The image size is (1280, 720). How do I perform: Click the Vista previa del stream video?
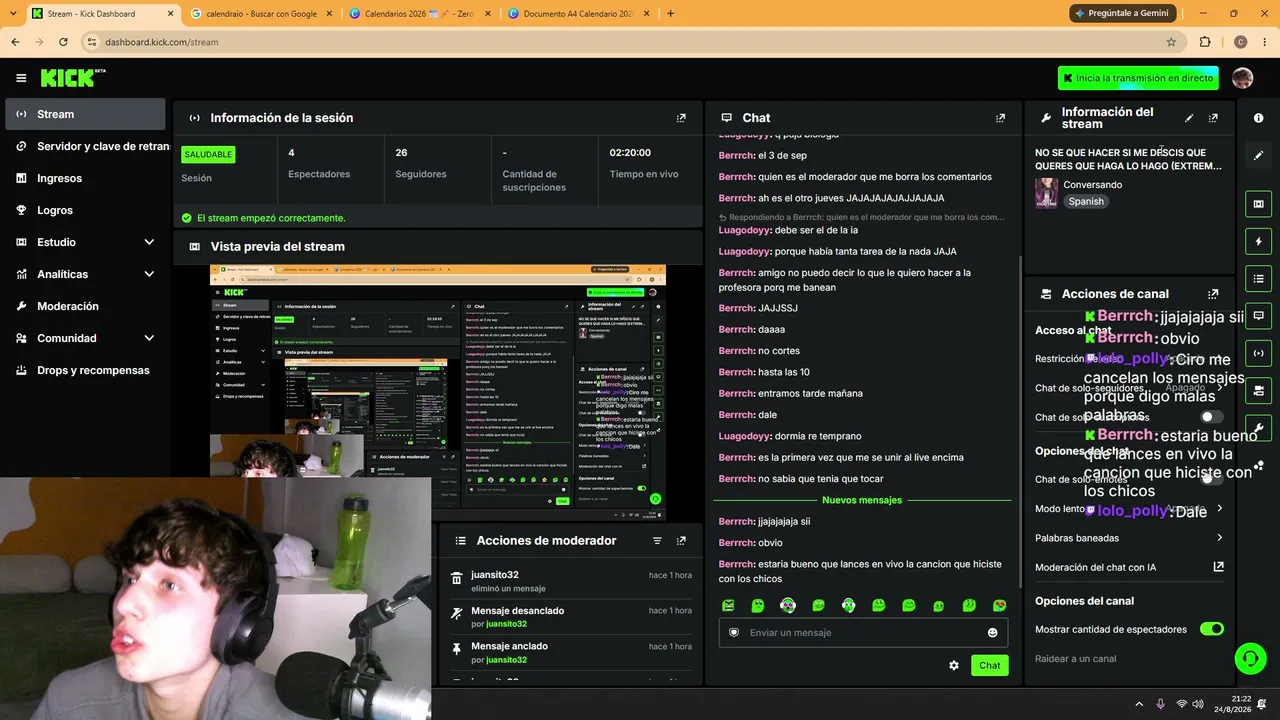pyautogui.click(x=438, y=392)
